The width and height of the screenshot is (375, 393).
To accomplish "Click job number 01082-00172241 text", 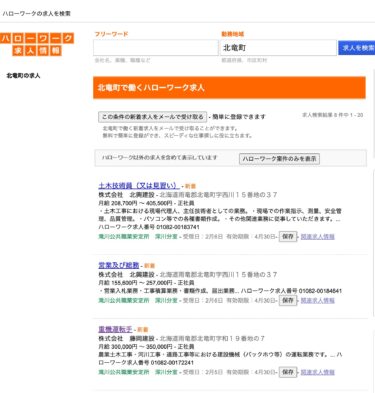I will 172,362.
